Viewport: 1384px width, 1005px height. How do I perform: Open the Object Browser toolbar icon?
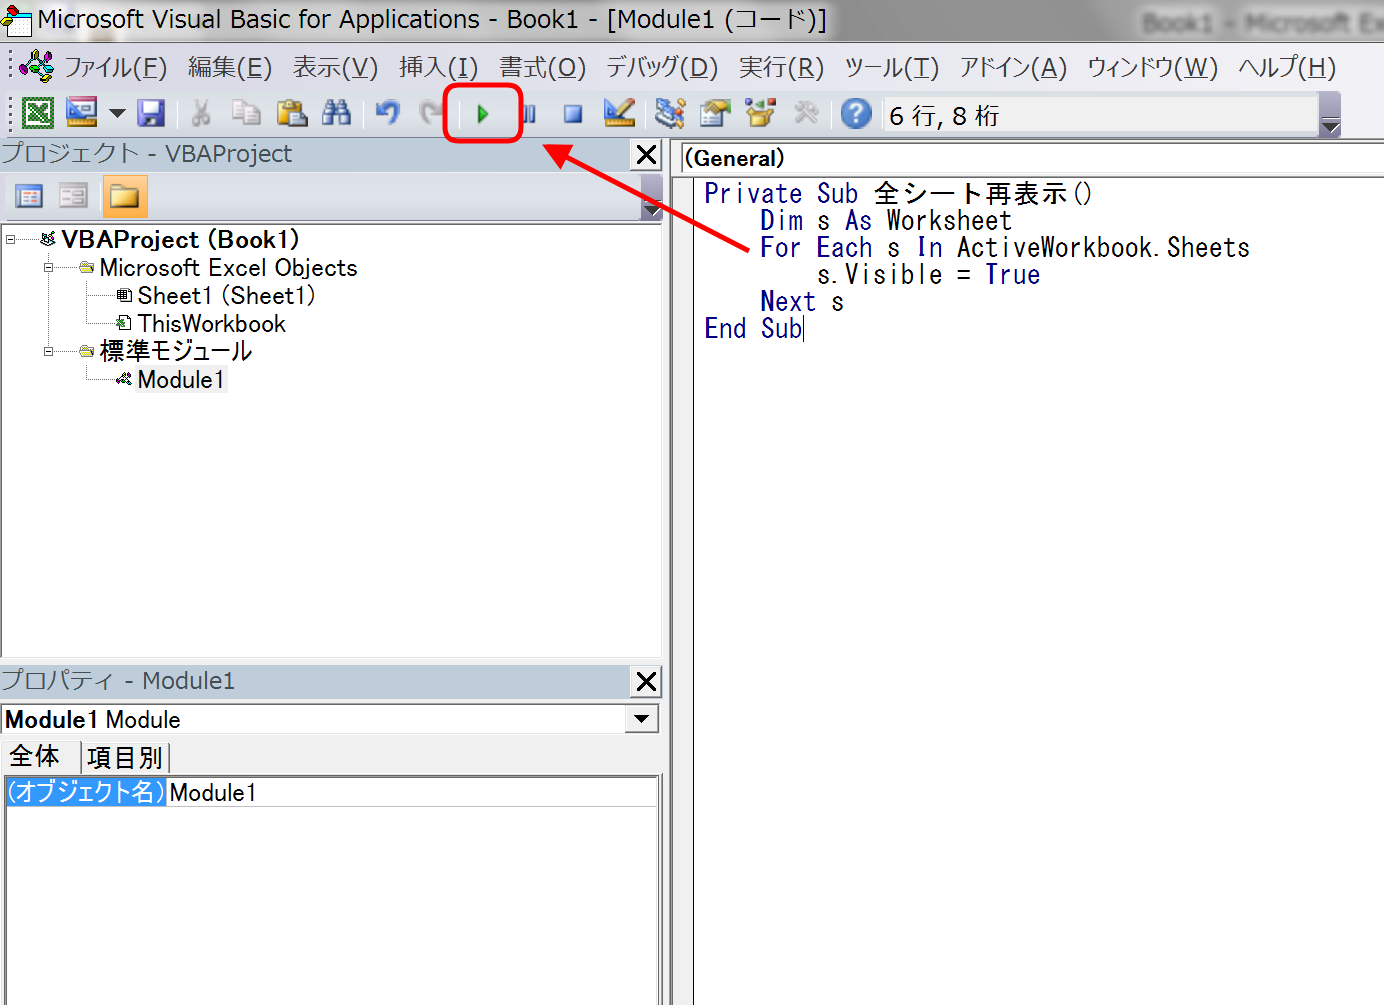point(760,114)
